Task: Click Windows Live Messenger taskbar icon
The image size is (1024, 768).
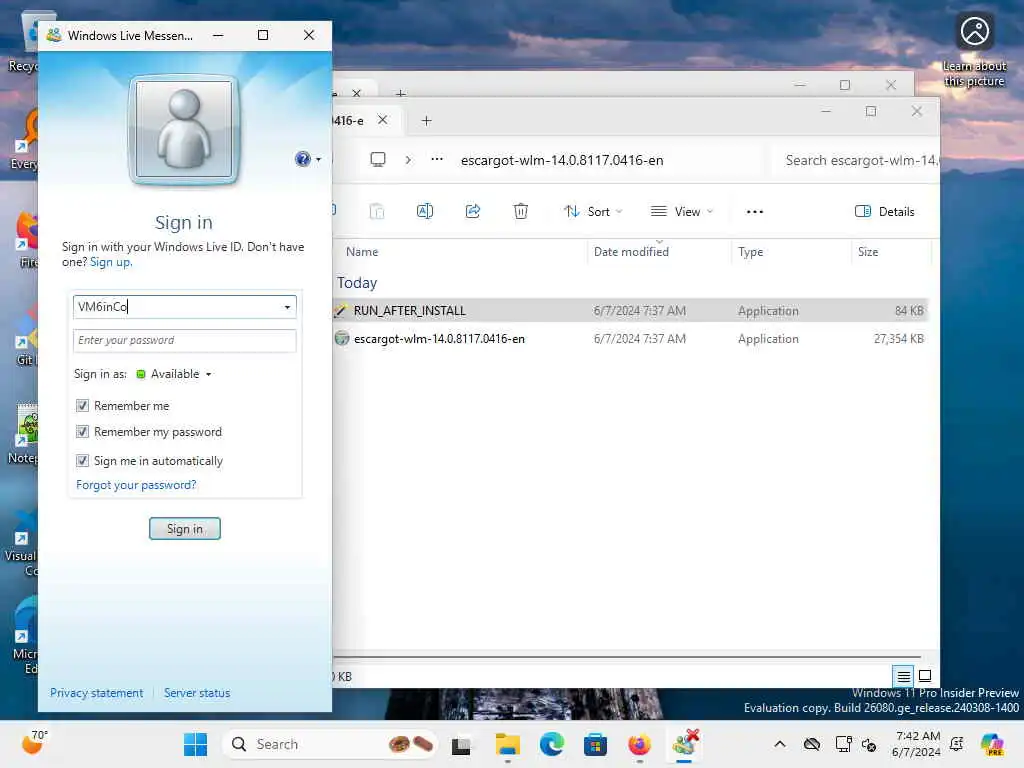Action: tap(684, 744)
